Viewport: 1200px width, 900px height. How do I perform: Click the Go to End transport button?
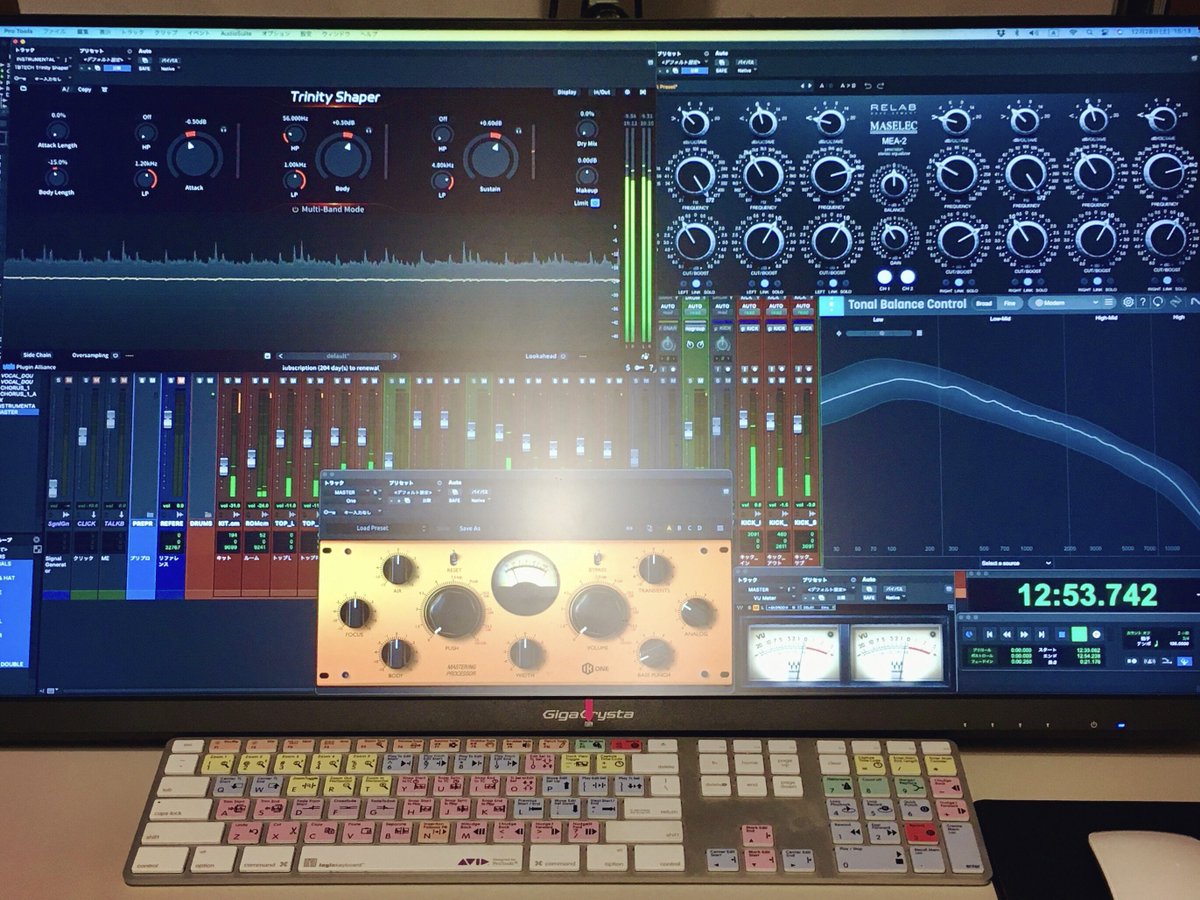(x=1041, y=634)
